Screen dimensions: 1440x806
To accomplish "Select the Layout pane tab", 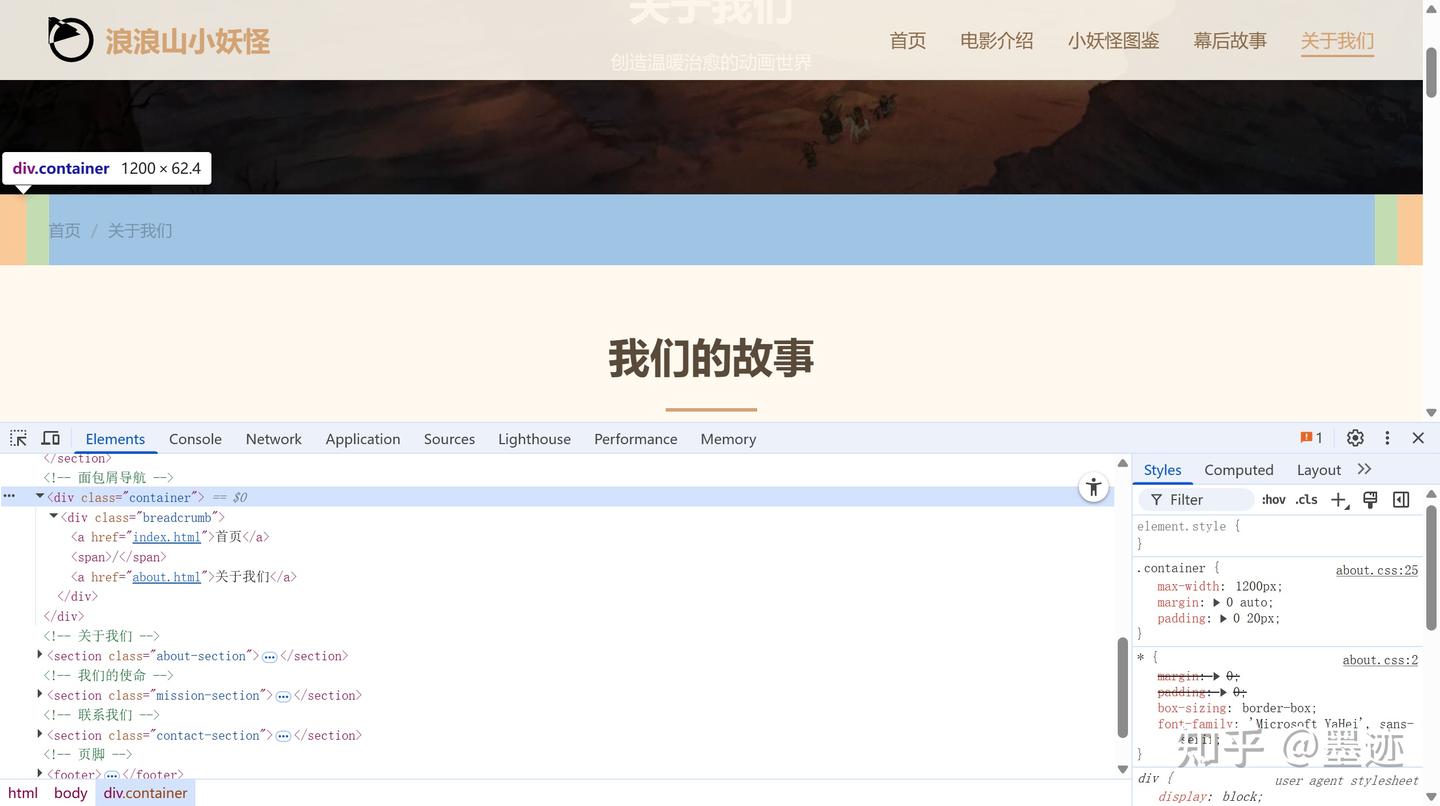I will [x=1319, y=470].
